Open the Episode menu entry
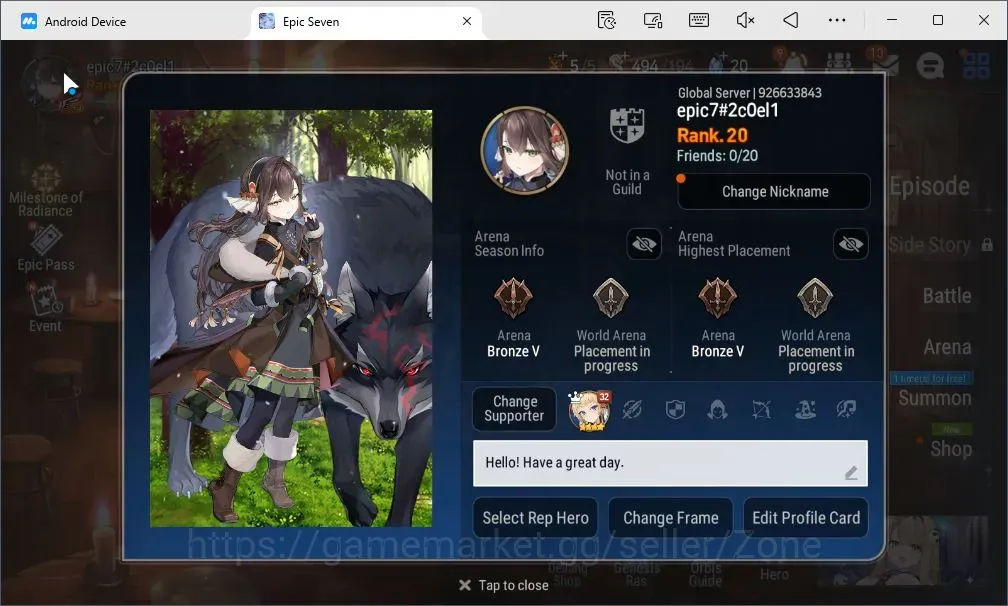Viewport: 1008px width, 606px height. coord(930,186)
